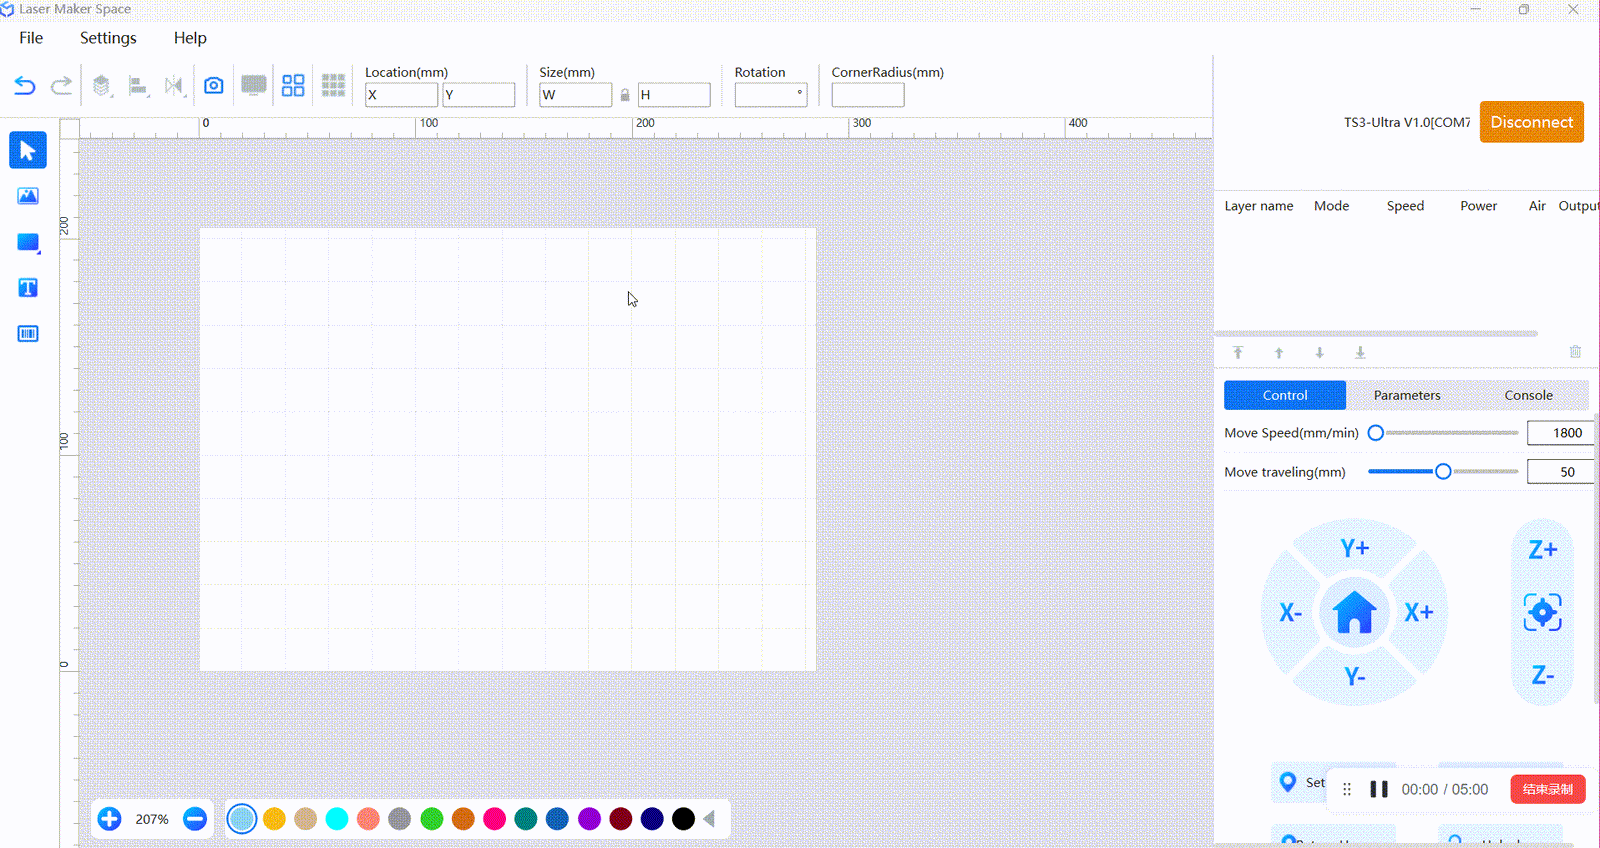Click the Move traveling value field
1600x848 pixels.
[1560, 472]
